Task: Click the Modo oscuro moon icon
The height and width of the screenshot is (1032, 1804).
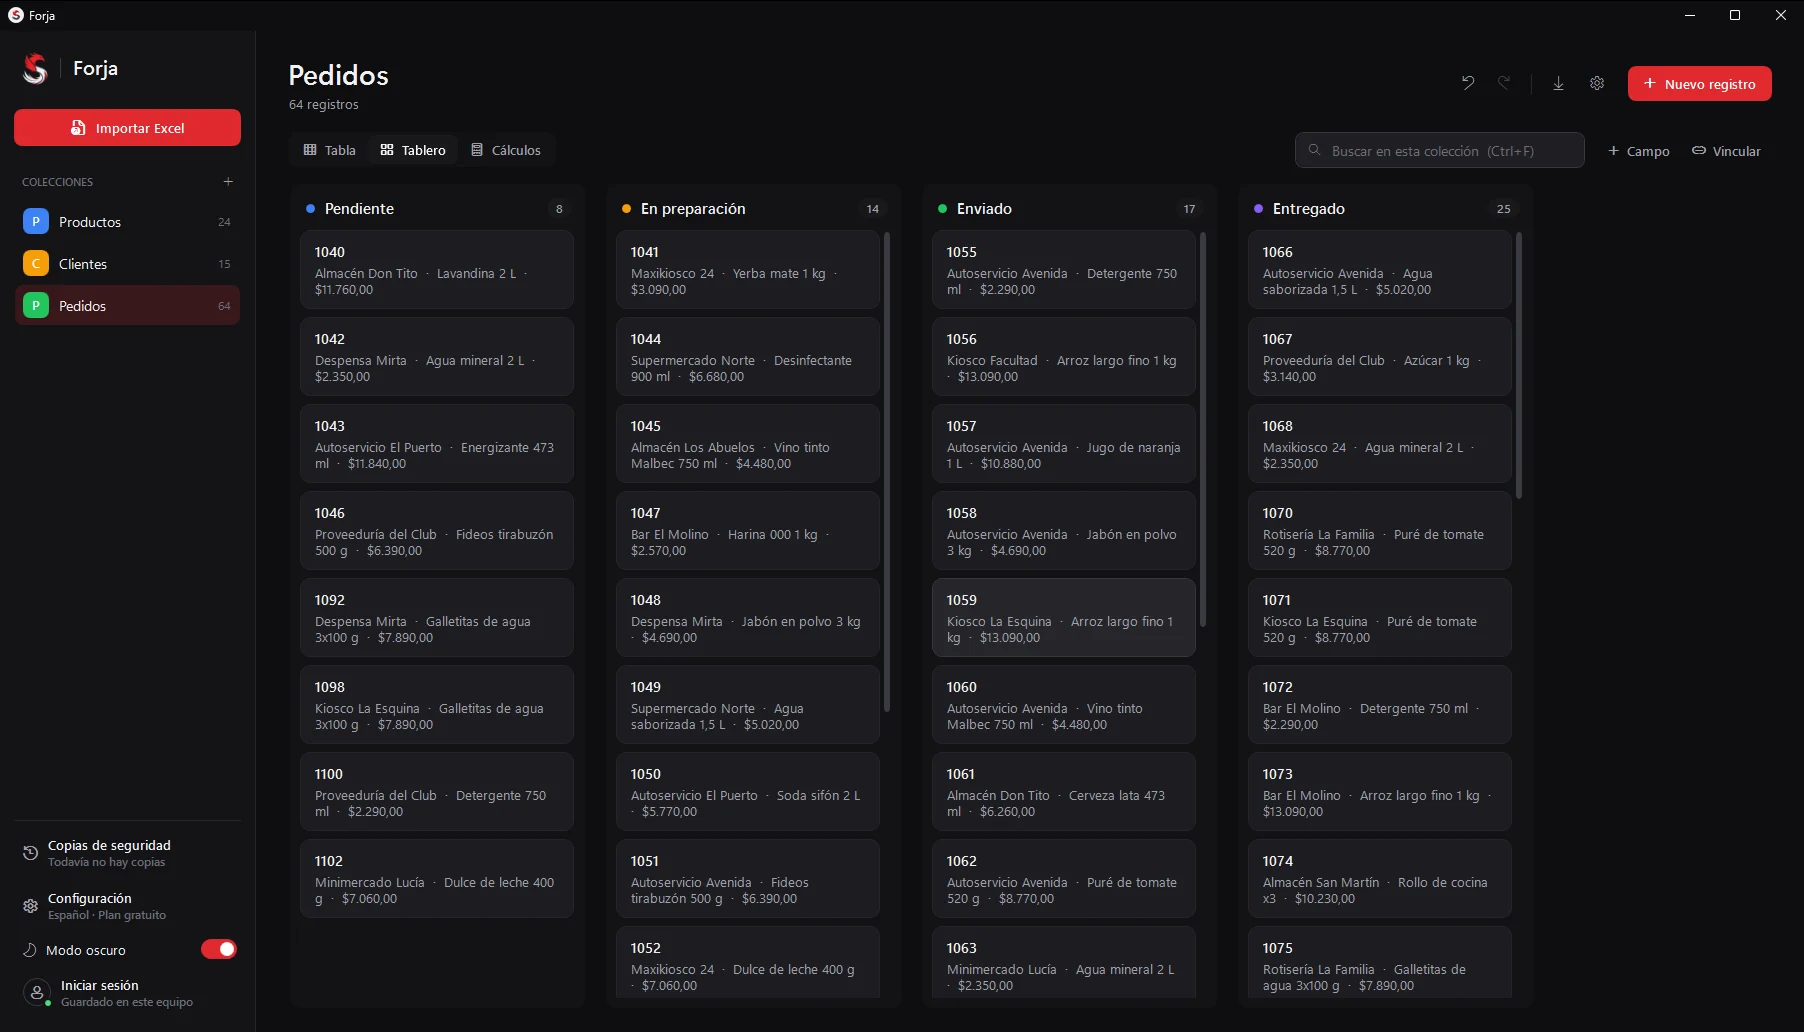Action: click(29, 950)
